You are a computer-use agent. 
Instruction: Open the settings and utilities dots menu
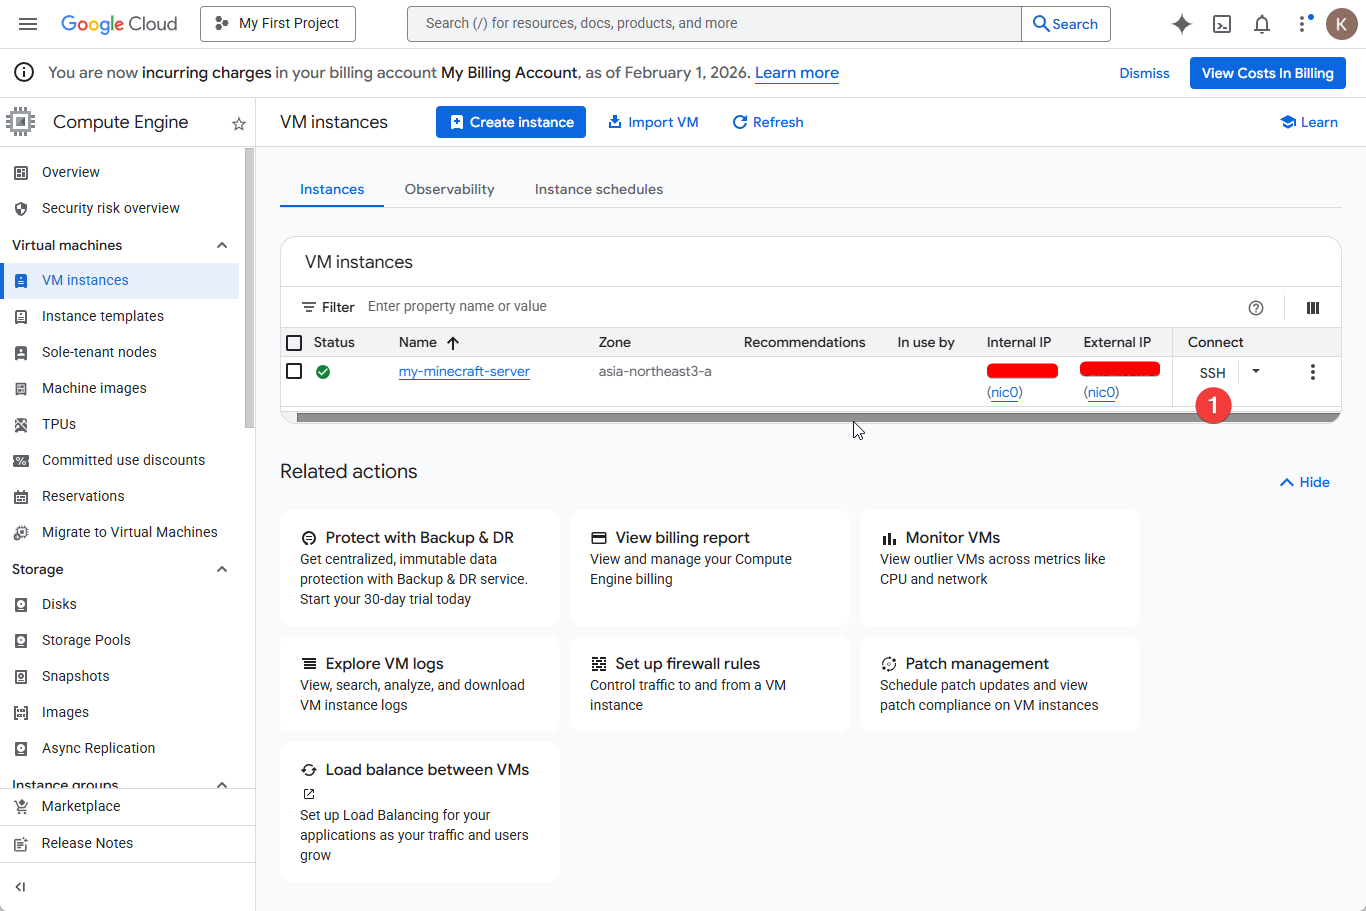(x=1304, y=24)
